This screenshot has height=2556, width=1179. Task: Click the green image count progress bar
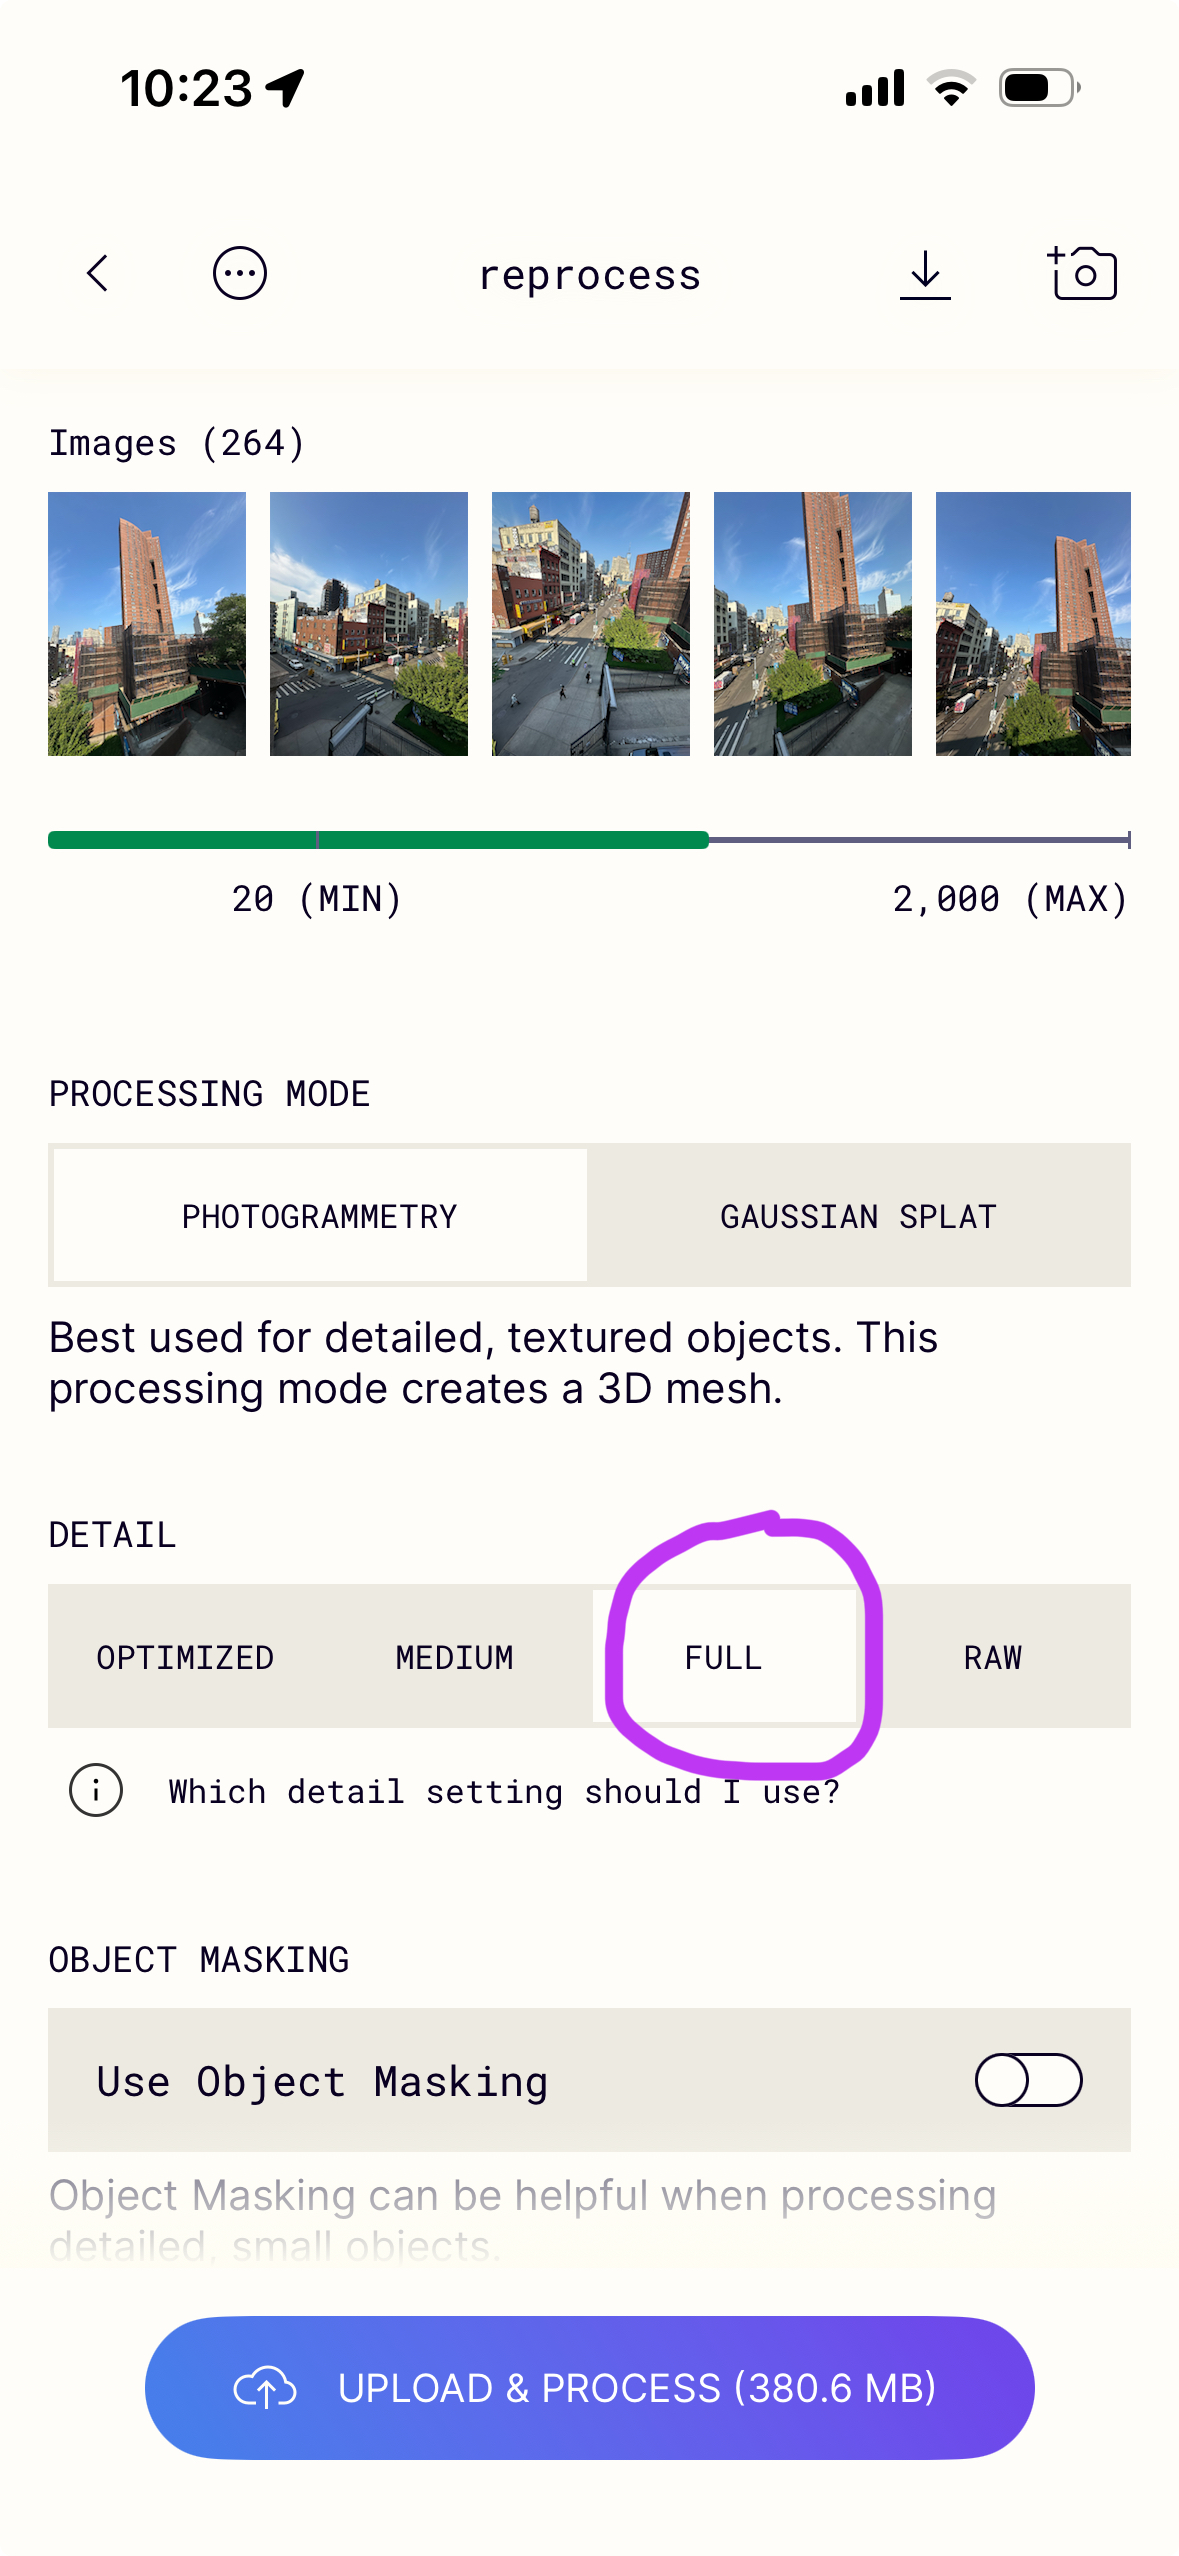point(378,840)
